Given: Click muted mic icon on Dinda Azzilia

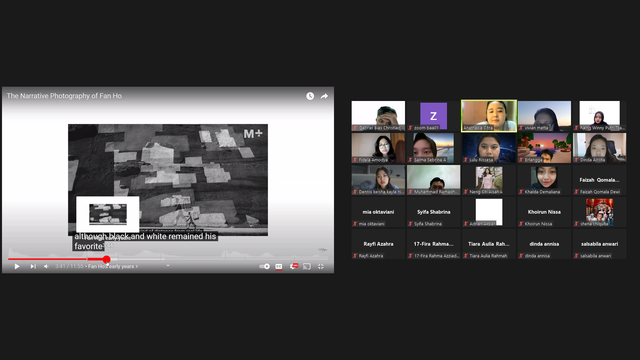Looking at the screenshot, I should pyautogui.click(x=576, y=160).
